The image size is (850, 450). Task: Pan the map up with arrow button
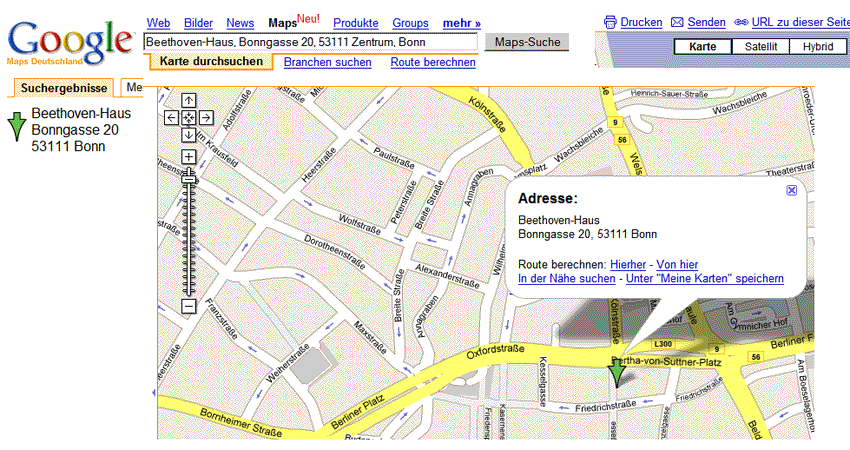click(x=189, y=100)
